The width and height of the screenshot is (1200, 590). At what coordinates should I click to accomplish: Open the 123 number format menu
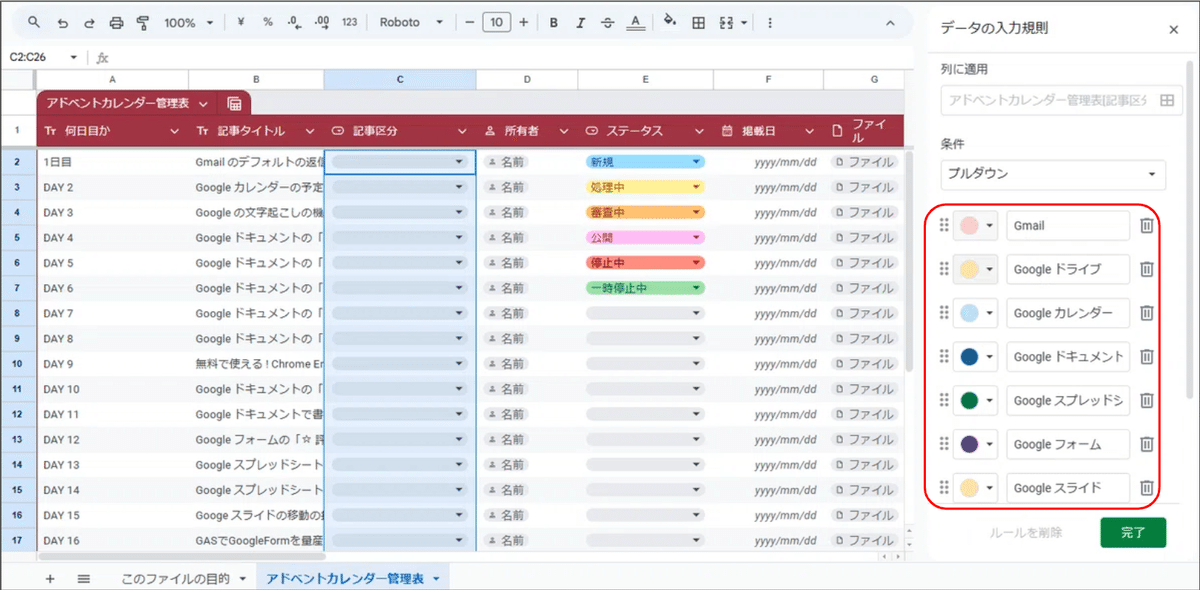coord(349,22)
